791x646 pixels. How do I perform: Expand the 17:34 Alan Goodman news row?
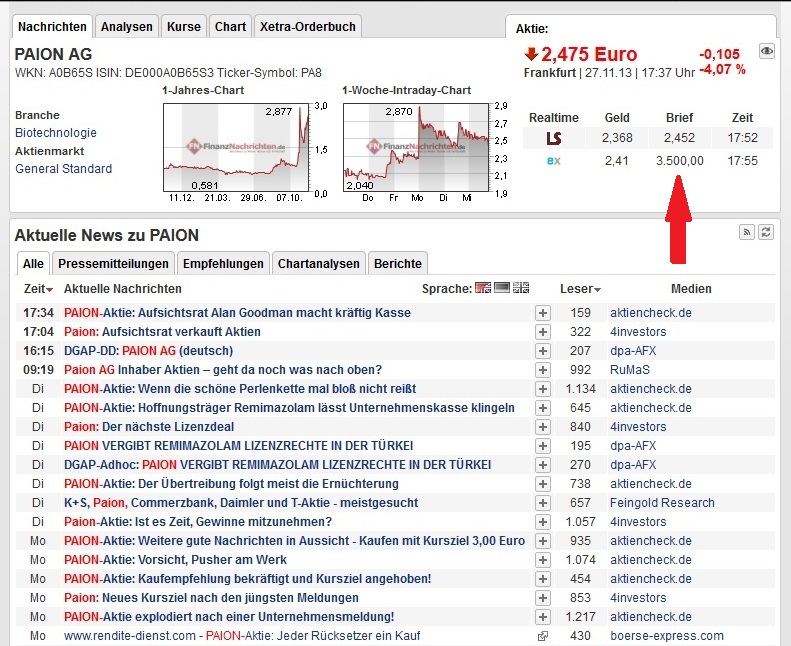tap(543, 313)
